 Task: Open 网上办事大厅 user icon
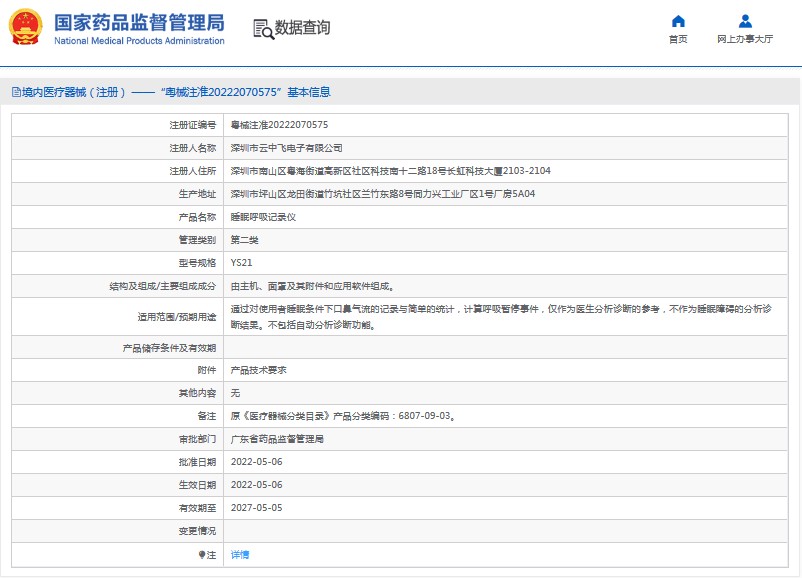pyautogui.click(x=745, y=21)
